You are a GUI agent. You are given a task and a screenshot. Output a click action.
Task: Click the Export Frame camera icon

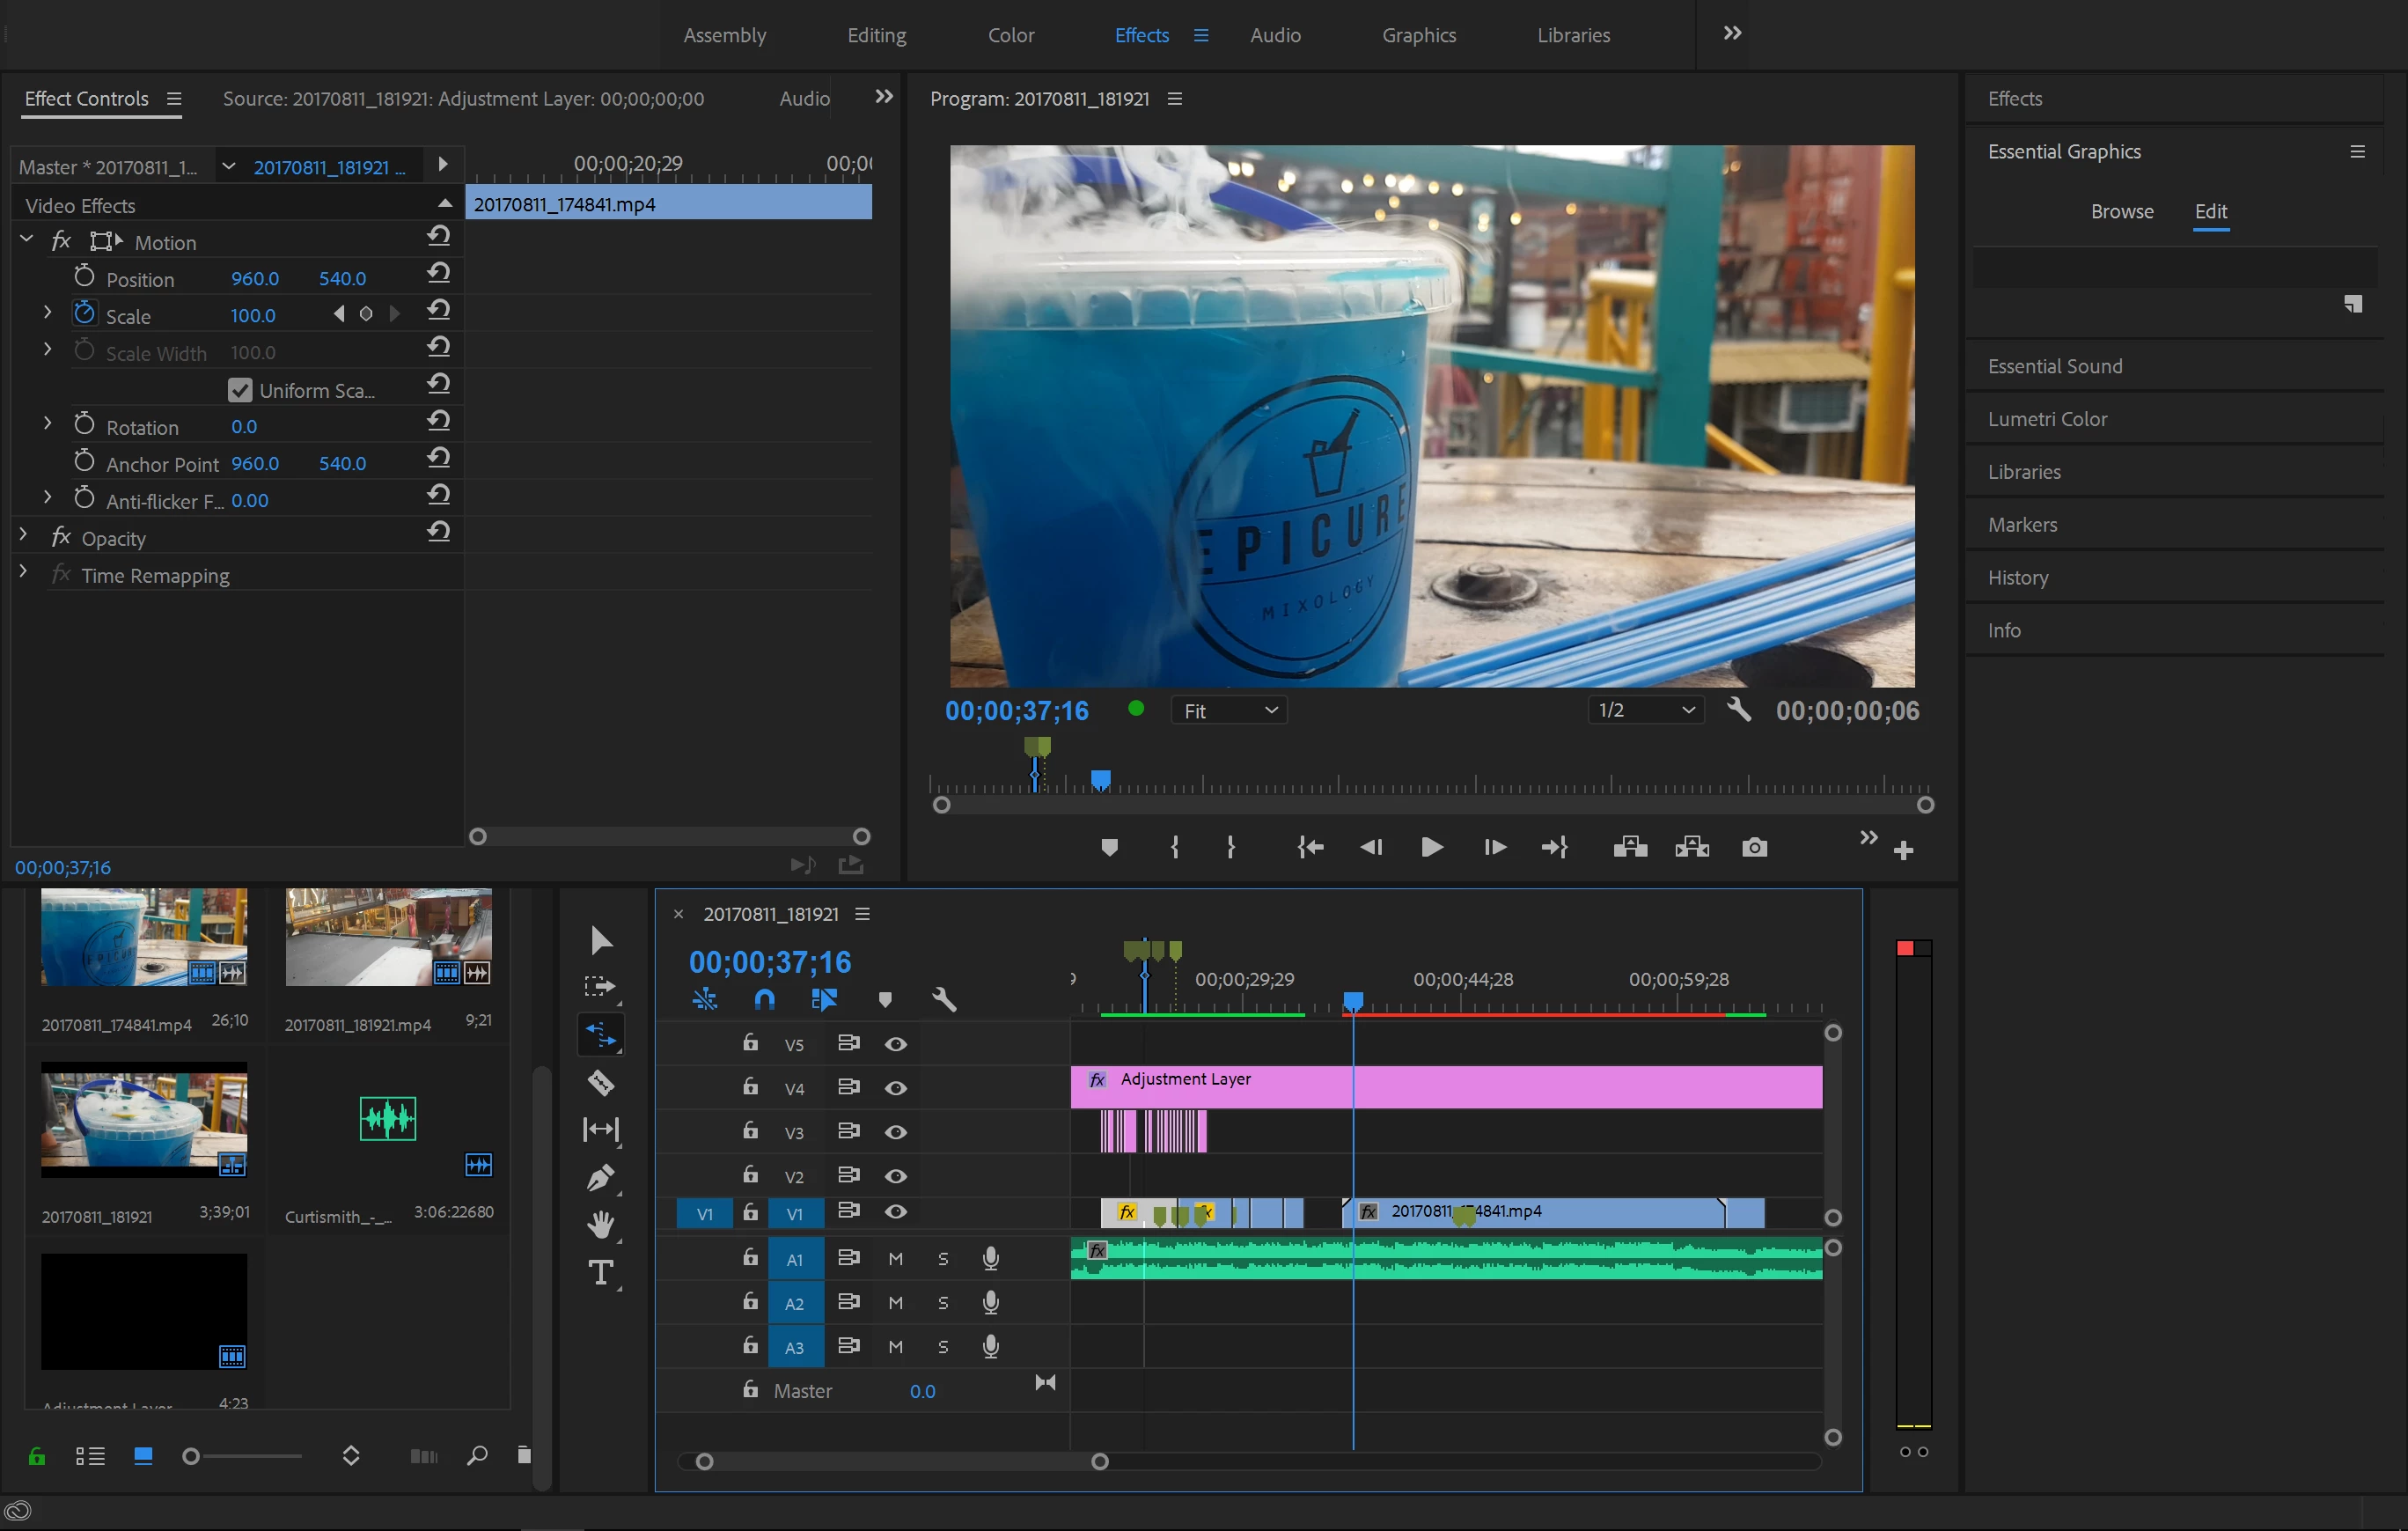pyautogui.click(x=1754, y=848)
